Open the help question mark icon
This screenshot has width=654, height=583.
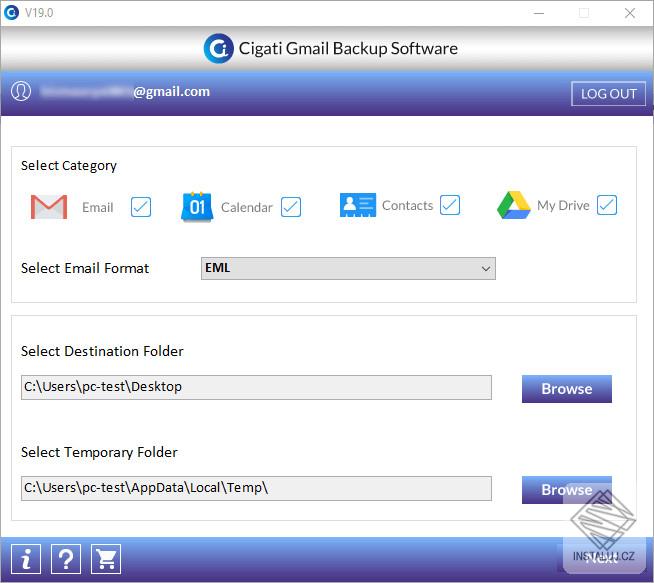[x=66, y=558]
